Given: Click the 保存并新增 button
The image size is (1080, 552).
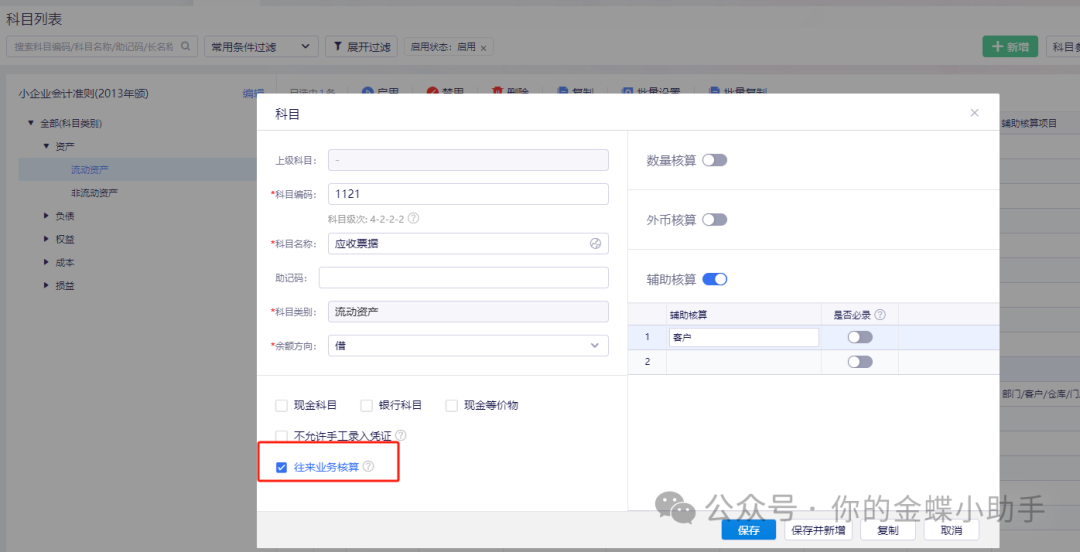Looking at the screenshot, I should (x=817, y=530).
